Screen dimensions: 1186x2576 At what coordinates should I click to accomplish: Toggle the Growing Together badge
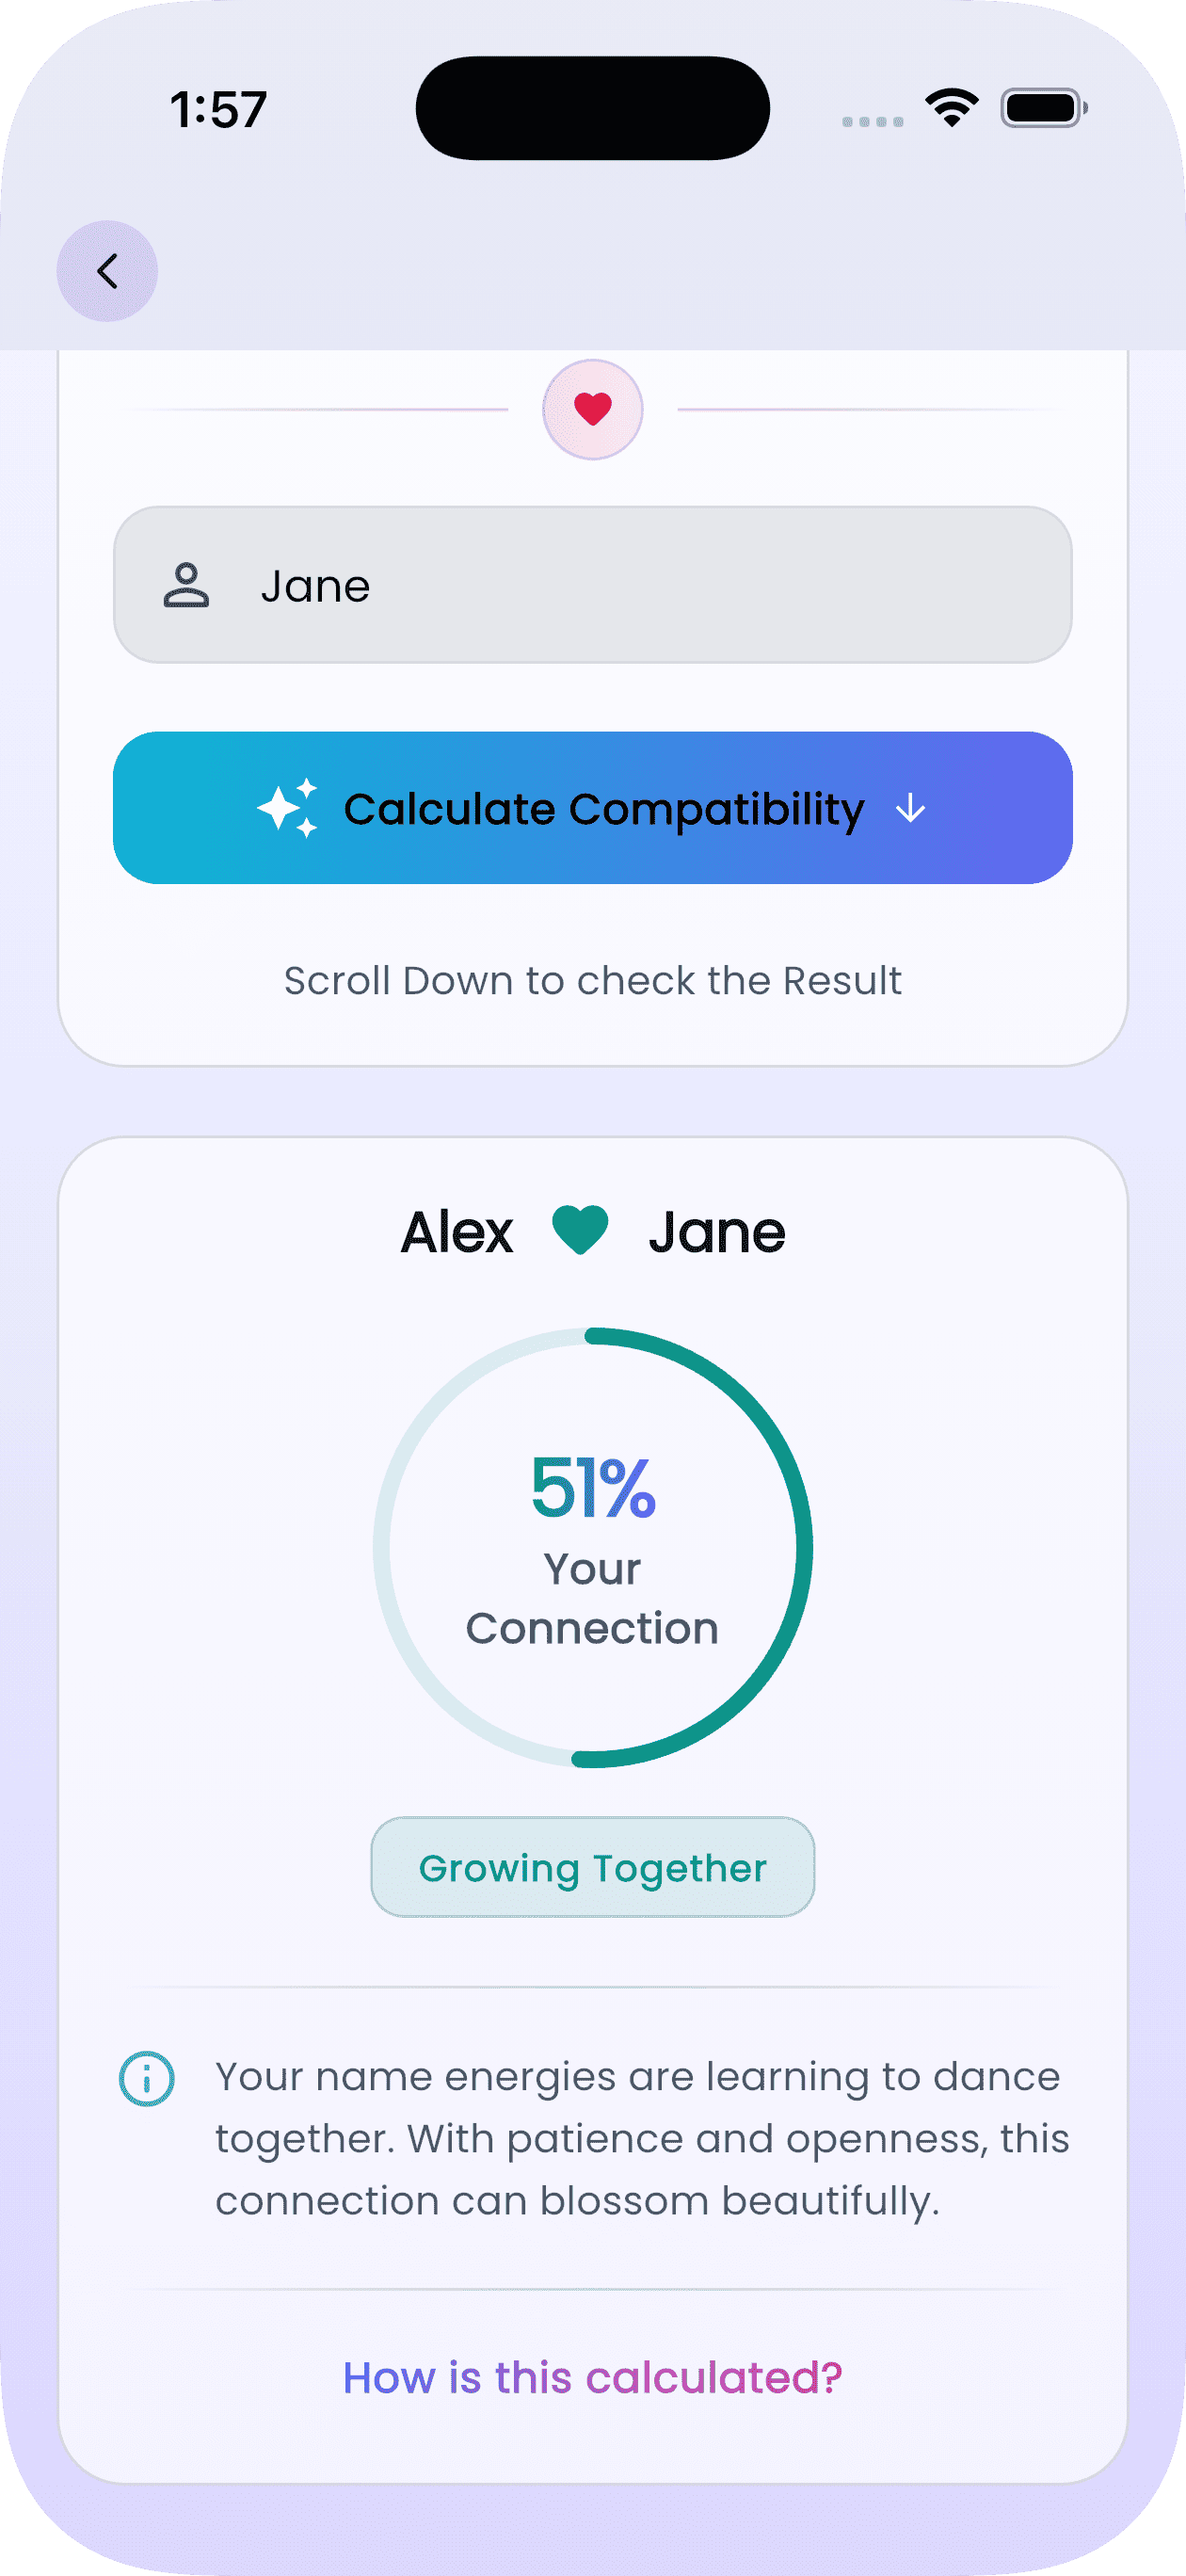(592, 1866)
